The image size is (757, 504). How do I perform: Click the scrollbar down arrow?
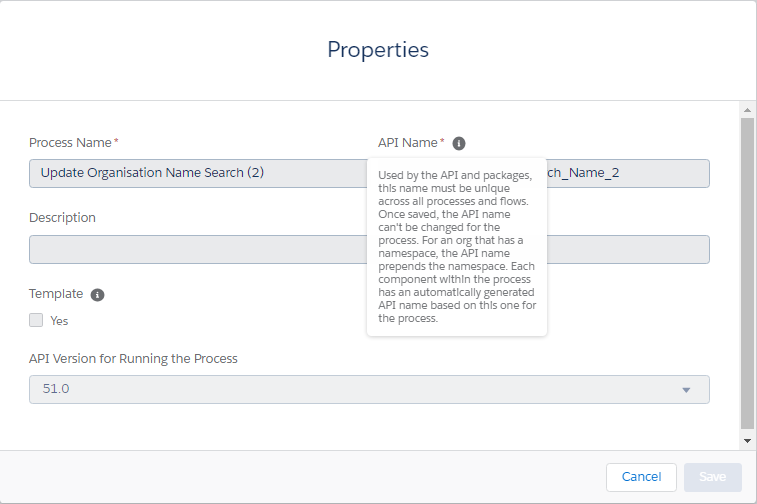coord(747,441)
